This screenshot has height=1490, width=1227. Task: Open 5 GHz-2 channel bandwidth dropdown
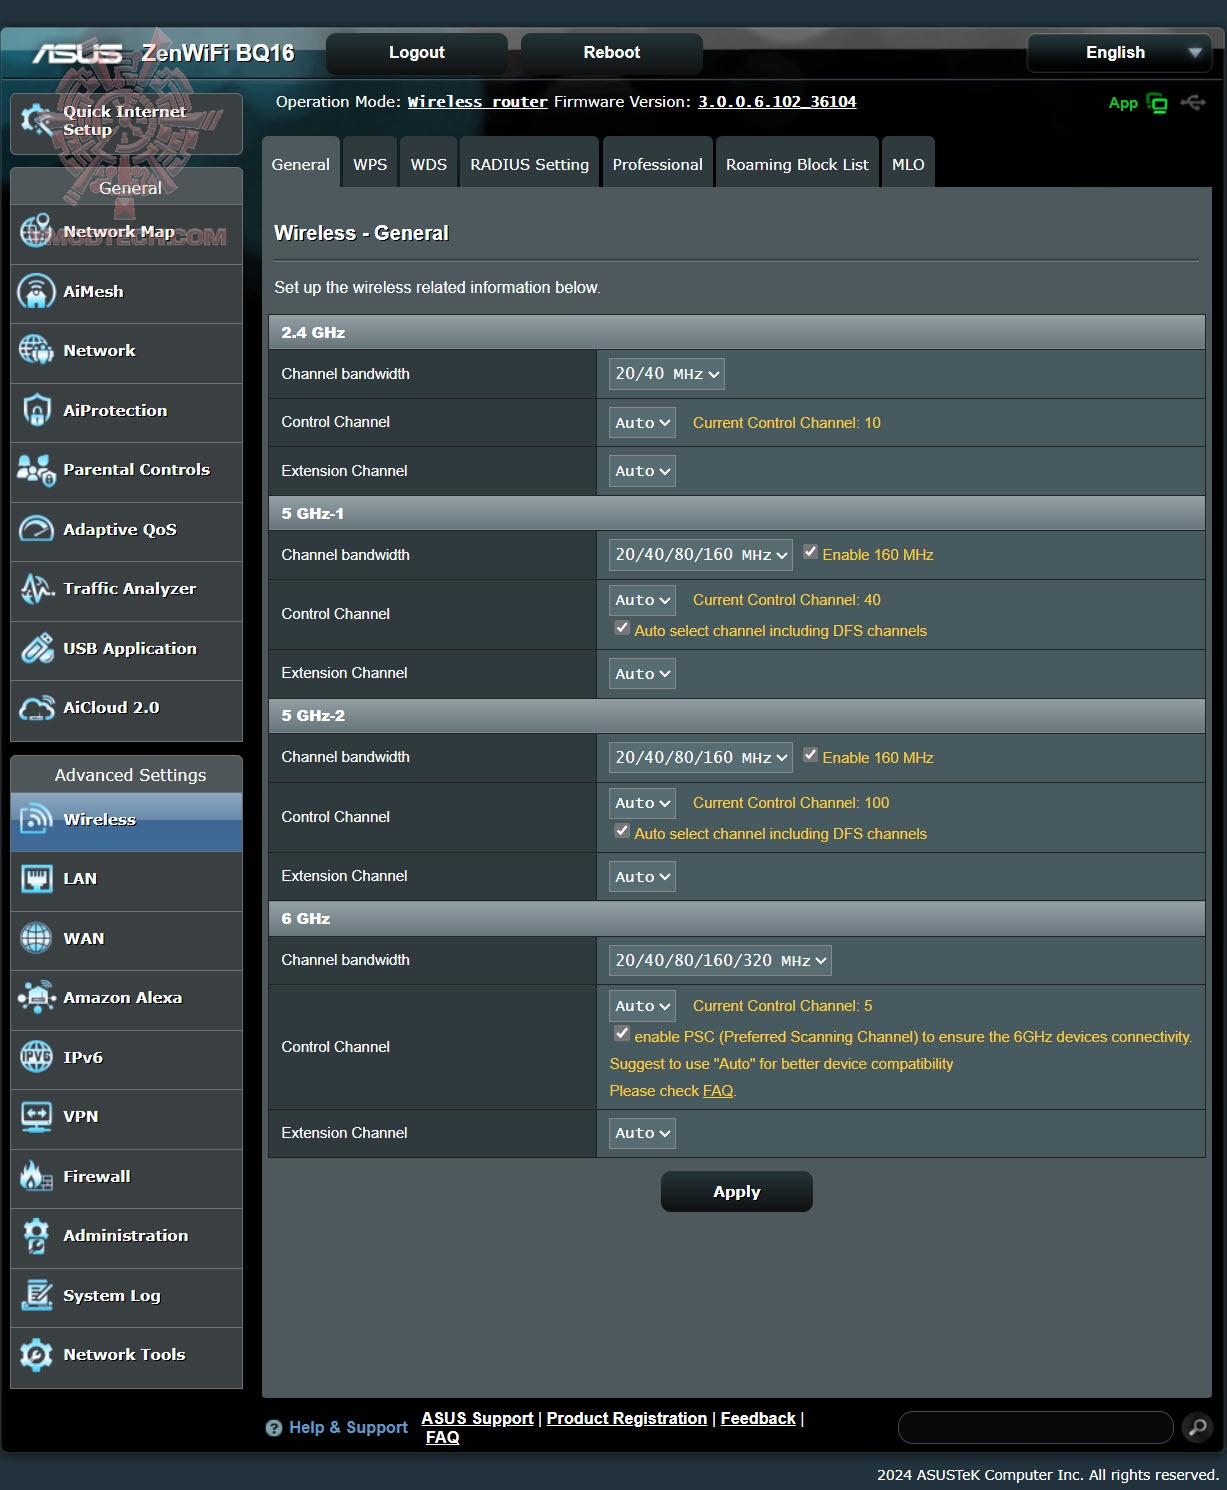pos(701,758)
